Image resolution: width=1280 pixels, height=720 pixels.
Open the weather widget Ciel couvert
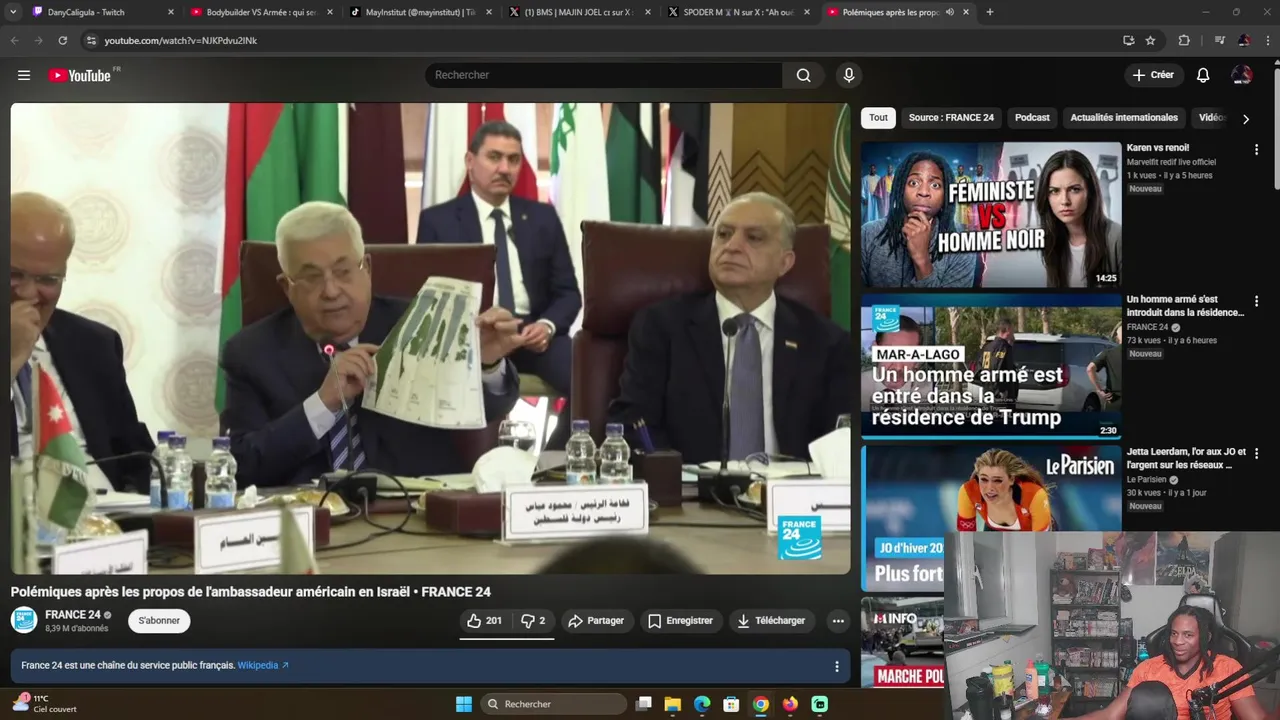(45, 704)
